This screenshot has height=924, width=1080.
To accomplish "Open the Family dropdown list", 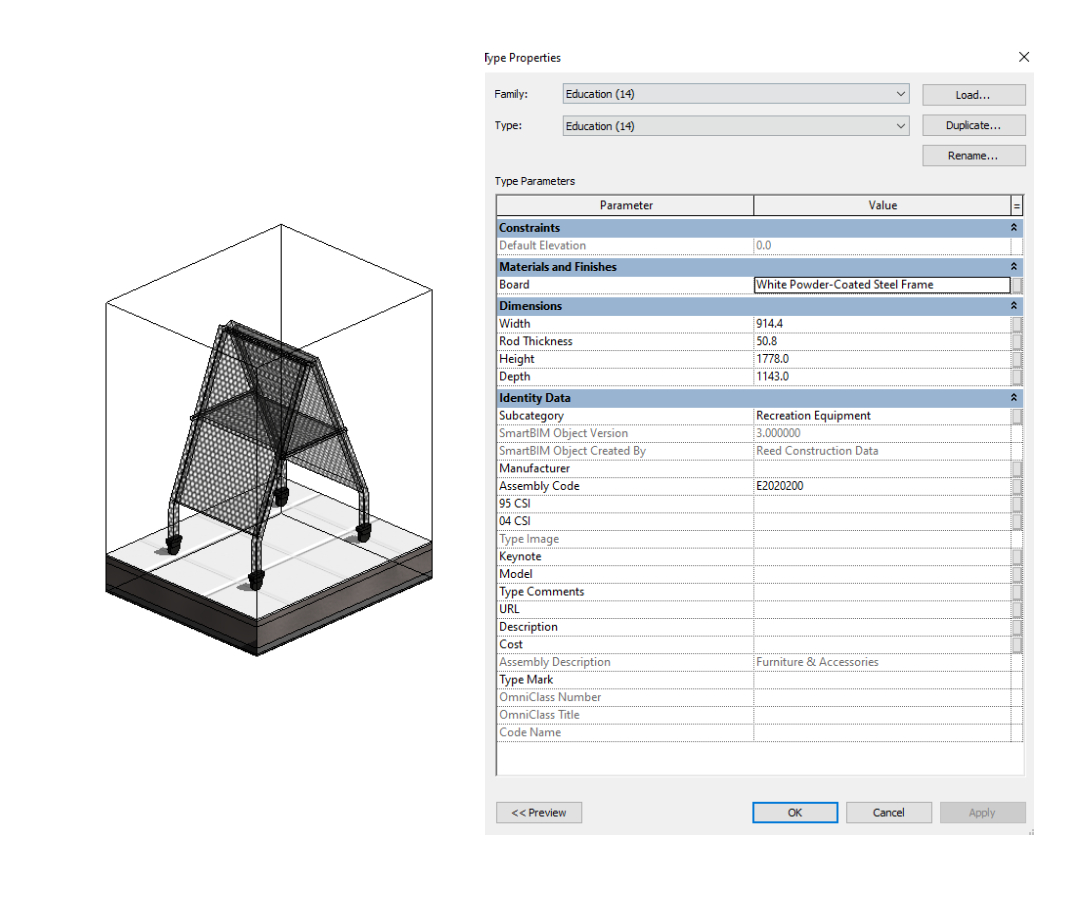I will click(x=901, y=94).
